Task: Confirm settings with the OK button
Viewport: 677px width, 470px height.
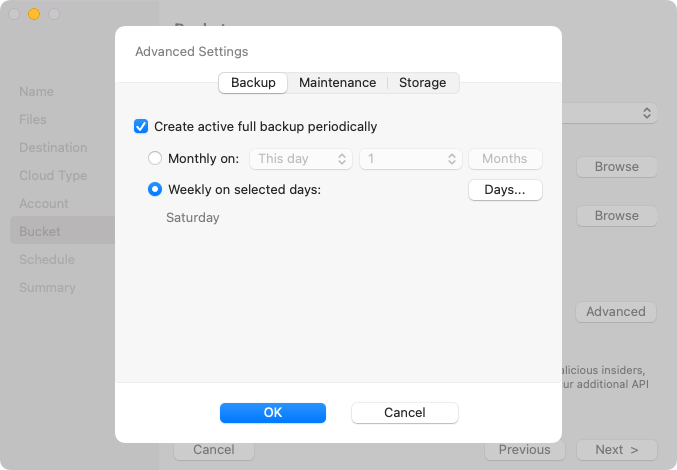Action: (273, 413)
